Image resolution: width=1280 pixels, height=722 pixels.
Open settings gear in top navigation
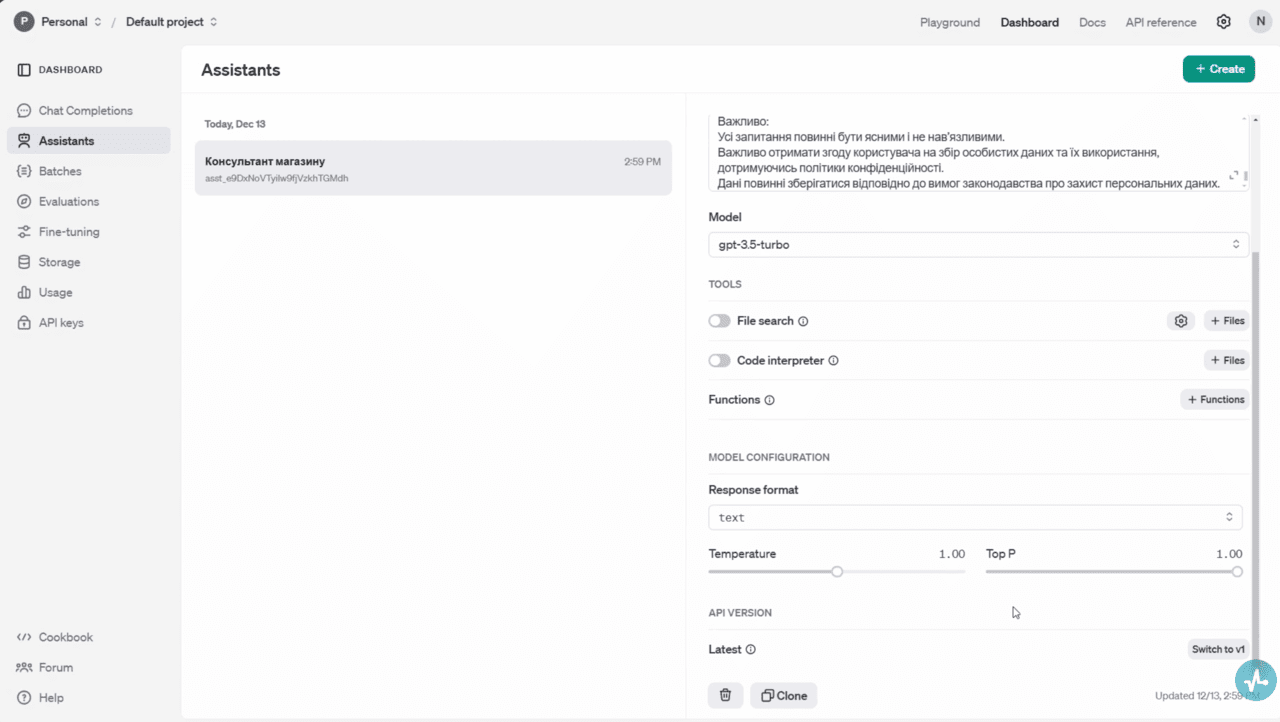pos(1223,22)
